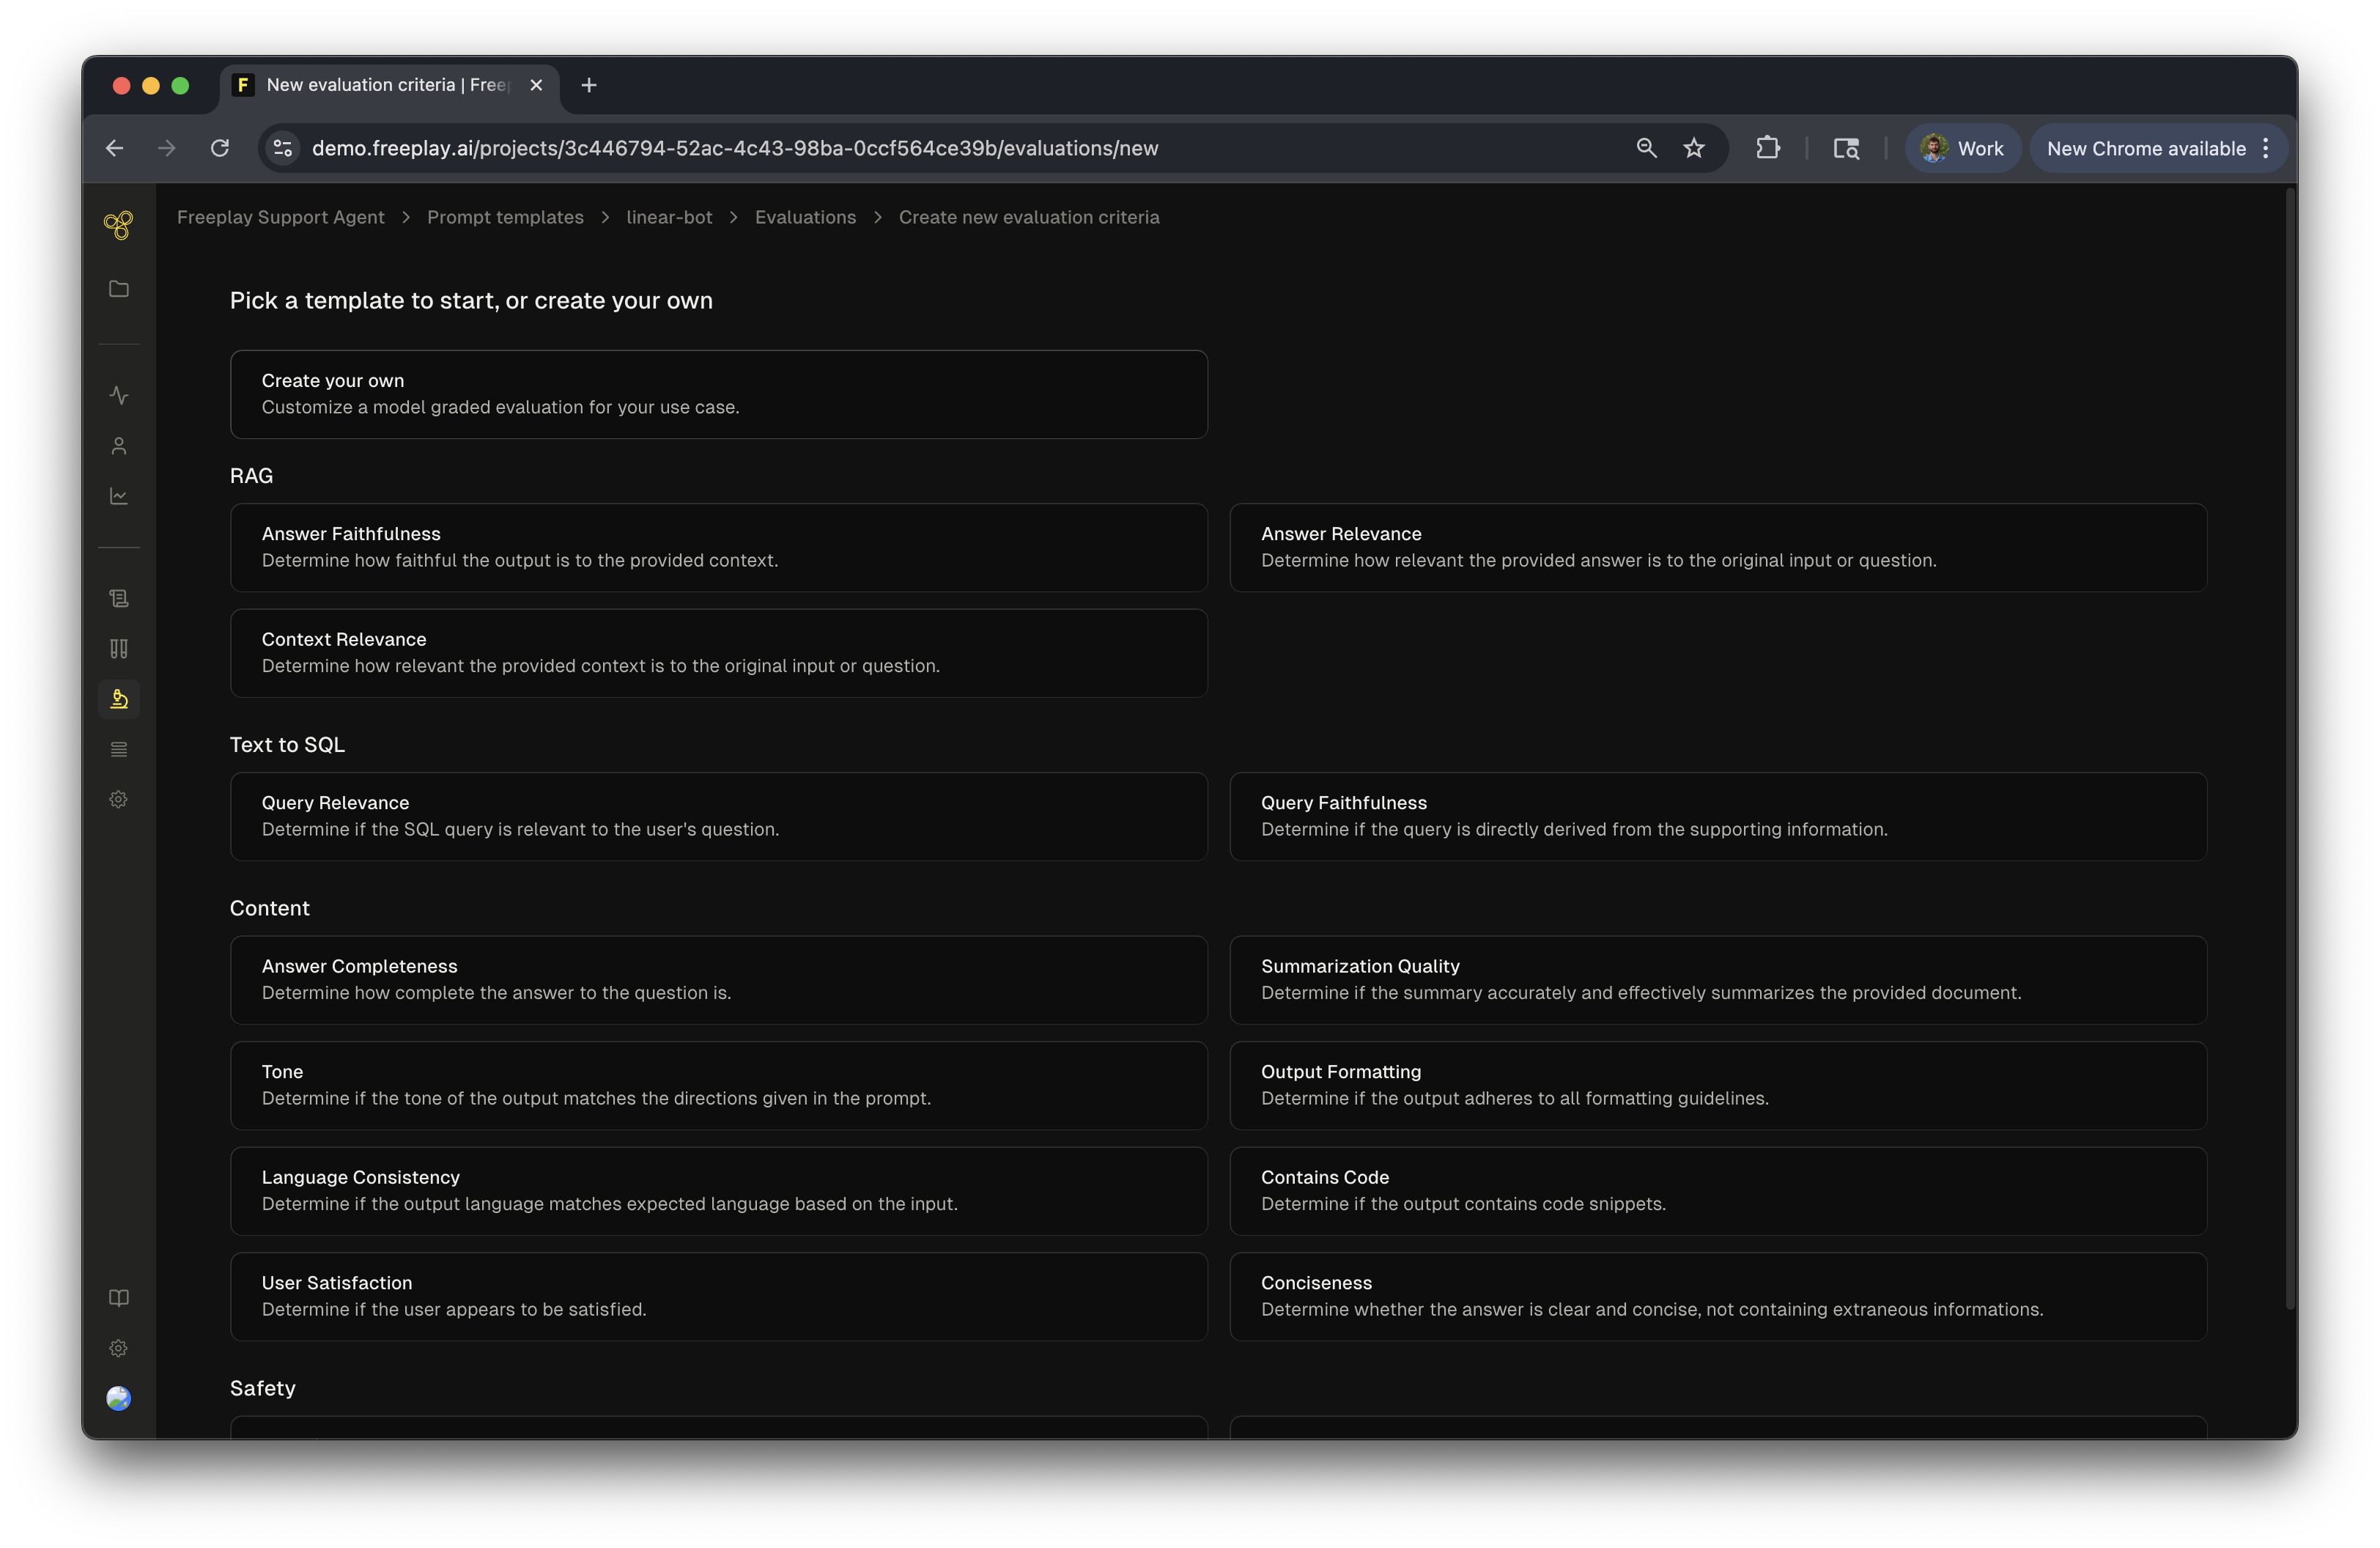Open the activity pulse icon in sidebar
The height and width of the screenshot is (1548, 2380).
(x=118, y=396)
